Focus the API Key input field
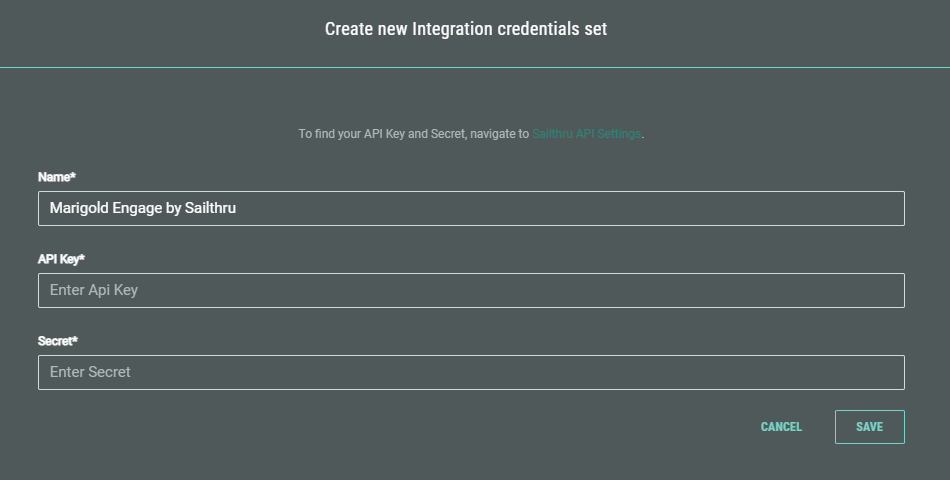The width and height of the screenshot is (950, 480). click(x=471, y=290)
